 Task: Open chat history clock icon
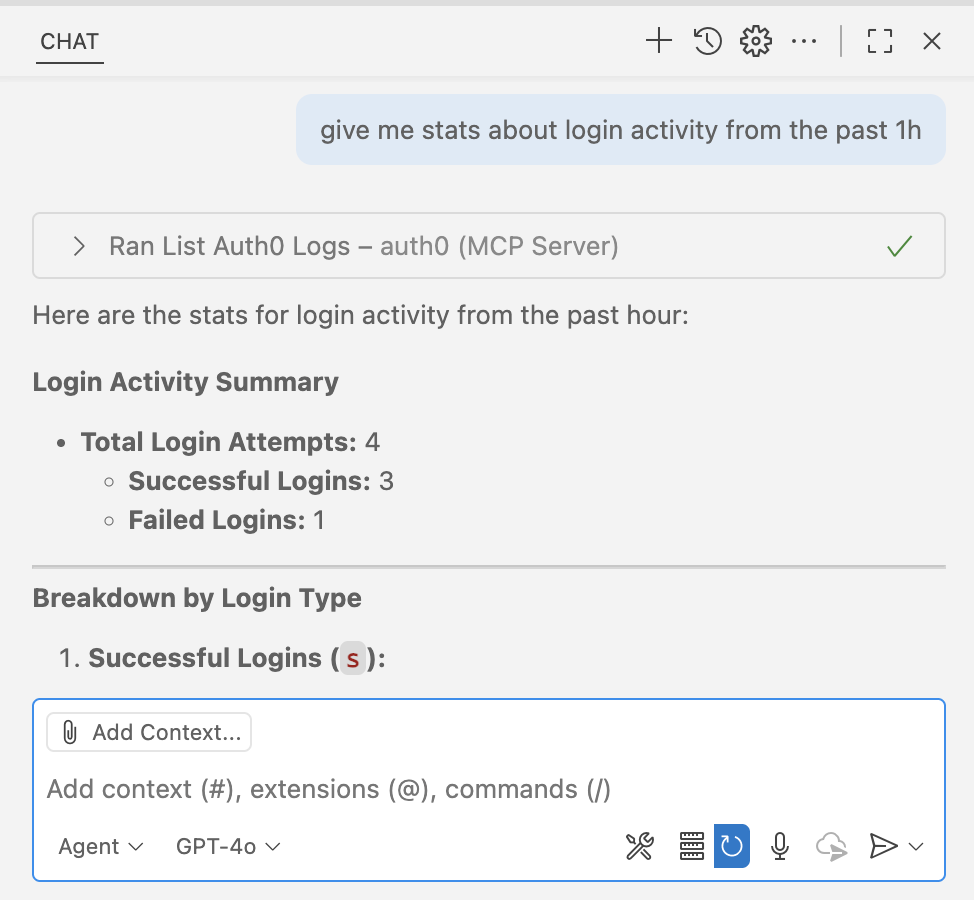coord(708,42)
